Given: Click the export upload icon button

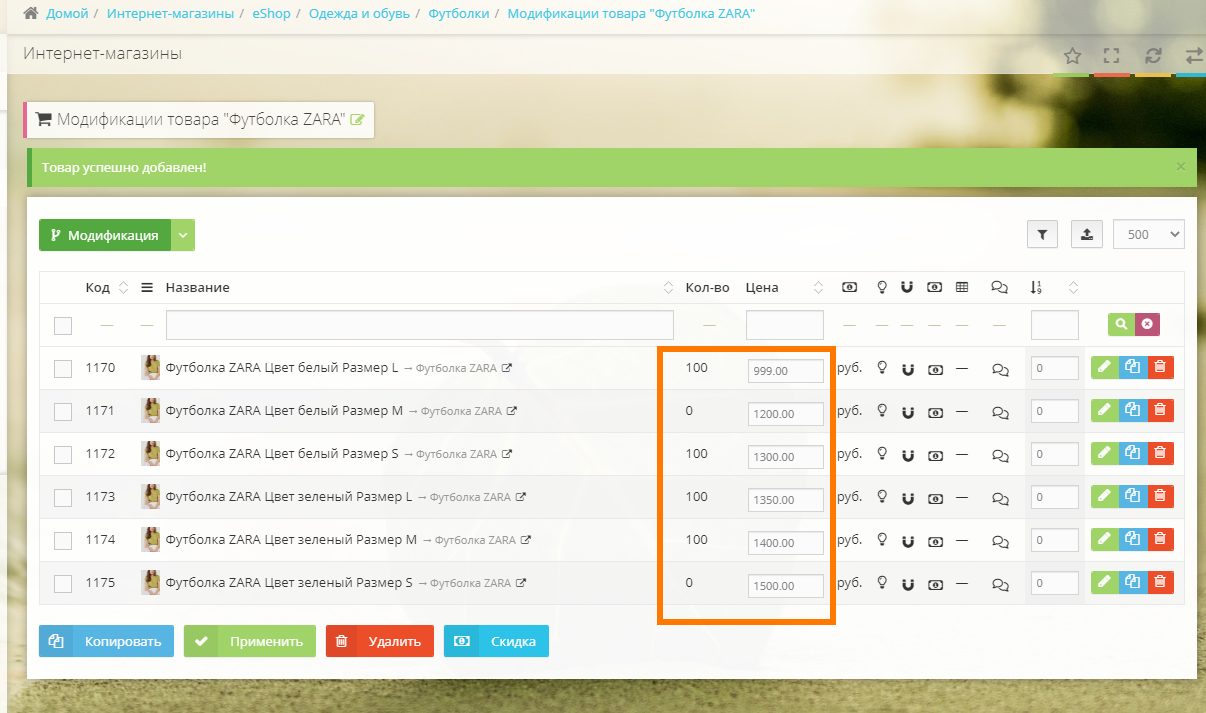Looking at the screenshot, I should [x=1086, y=234].
